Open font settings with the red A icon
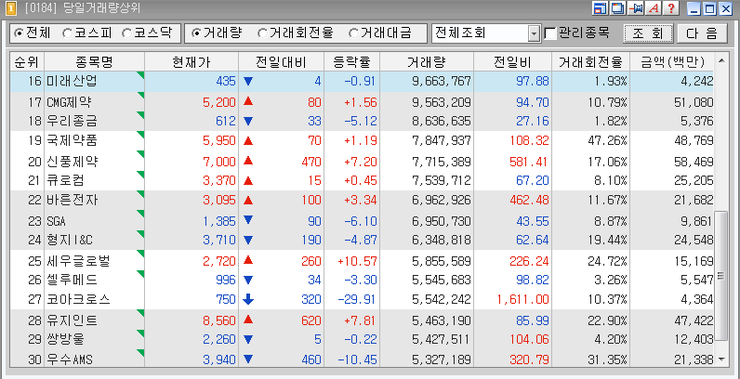 pos(654,8)
